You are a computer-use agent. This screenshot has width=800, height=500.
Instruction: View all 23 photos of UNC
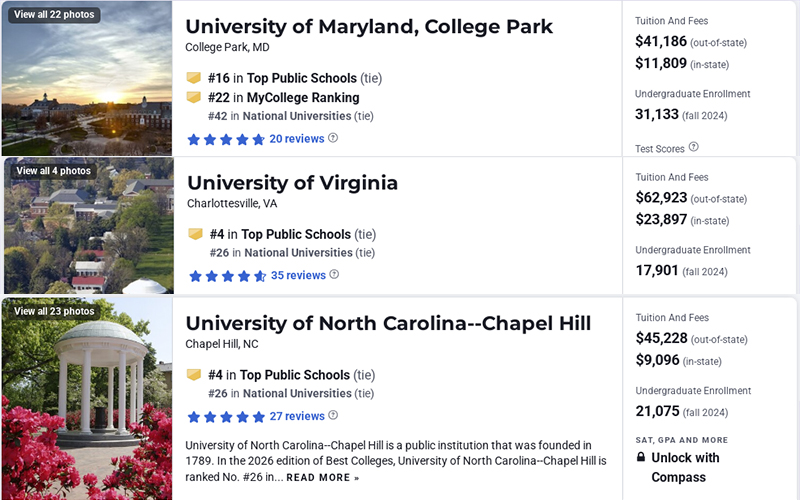point(54,311)
